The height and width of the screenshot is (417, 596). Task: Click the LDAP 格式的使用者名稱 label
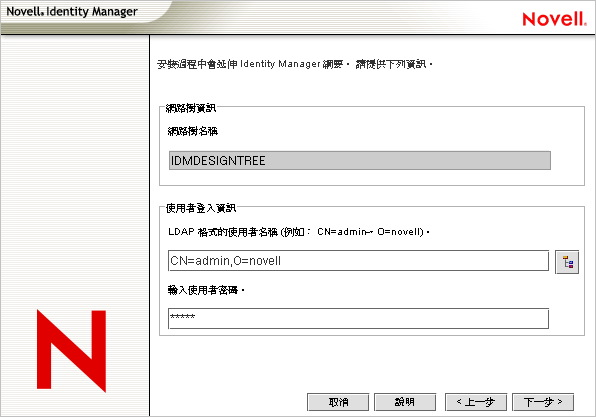coord(299,232)
